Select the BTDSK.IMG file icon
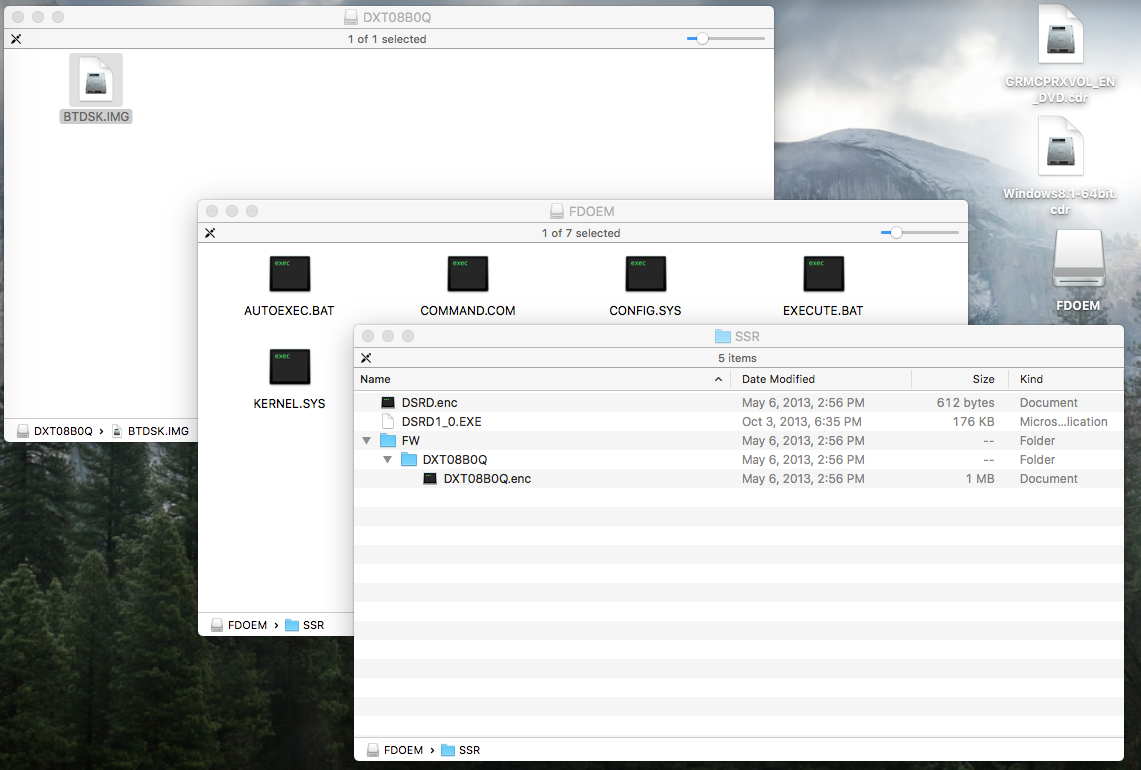1141x770 pixels. click(x=96, y=79)
